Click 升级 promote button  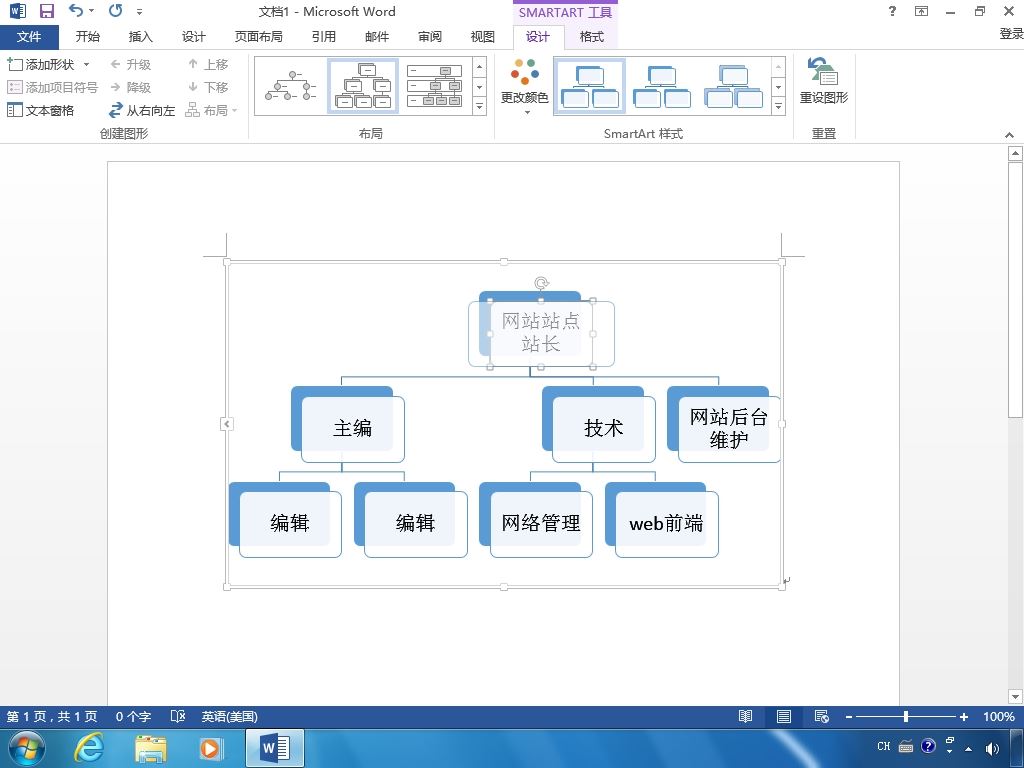(x=131, y=65)
